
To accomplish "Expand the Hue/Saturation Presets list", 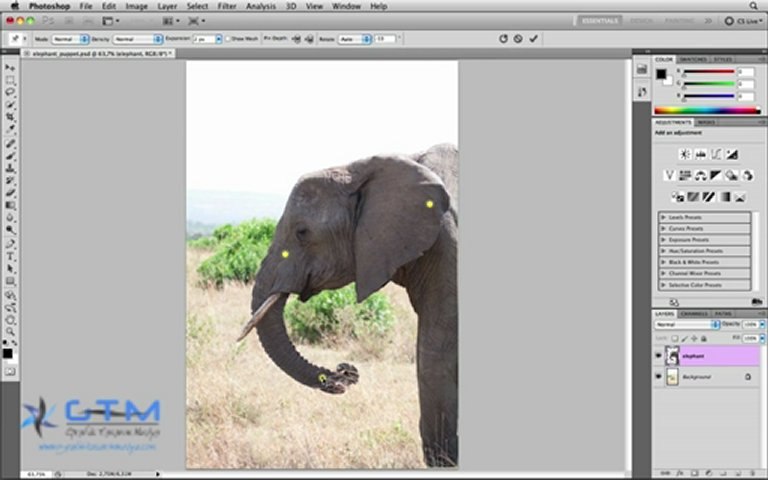I will tap(663, 251).
